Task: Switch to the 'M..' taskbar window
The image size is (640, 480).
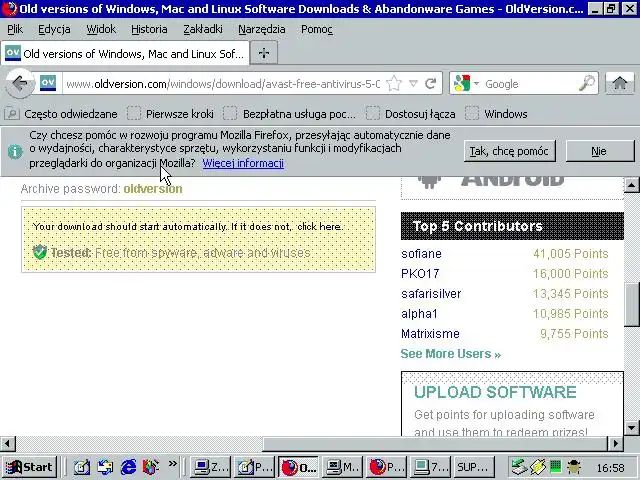Action: 343,467
